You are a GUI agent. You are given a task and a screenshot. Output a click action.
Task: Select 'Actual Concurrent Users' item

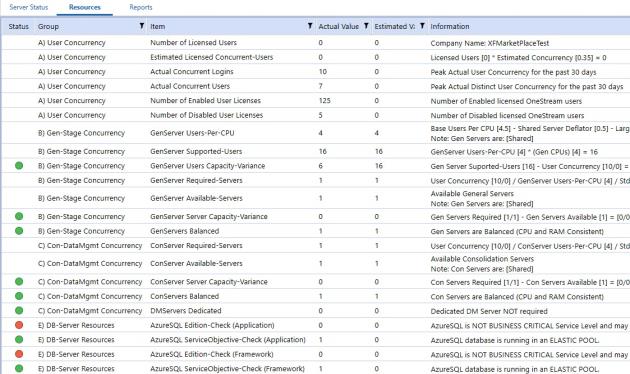click(190, 86)
